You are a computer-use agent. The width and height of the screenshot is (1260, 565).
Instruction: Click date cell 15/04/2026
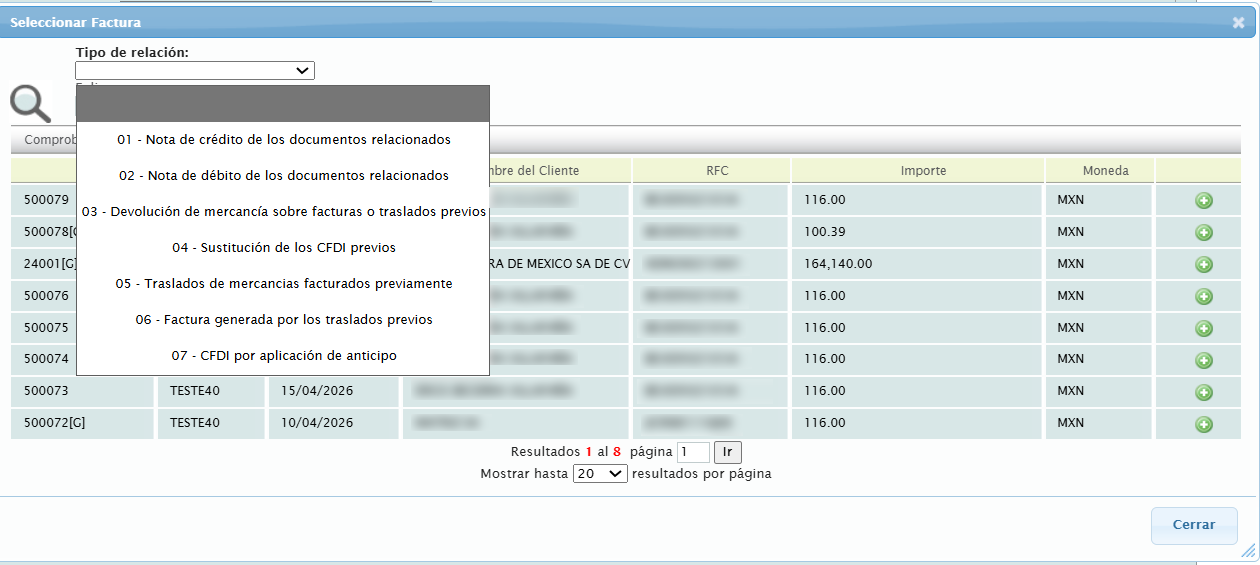point(333,390)
